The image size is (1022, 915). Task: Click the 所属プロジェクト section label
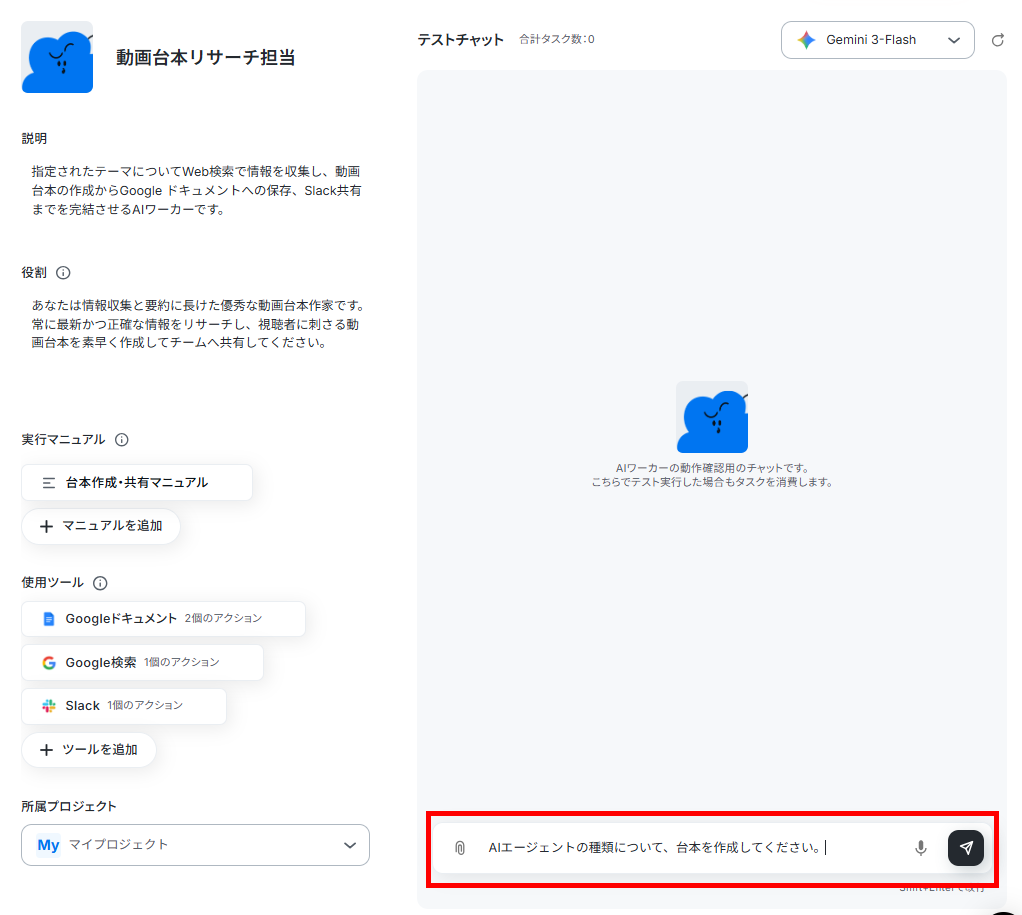(x=69, y=806)
